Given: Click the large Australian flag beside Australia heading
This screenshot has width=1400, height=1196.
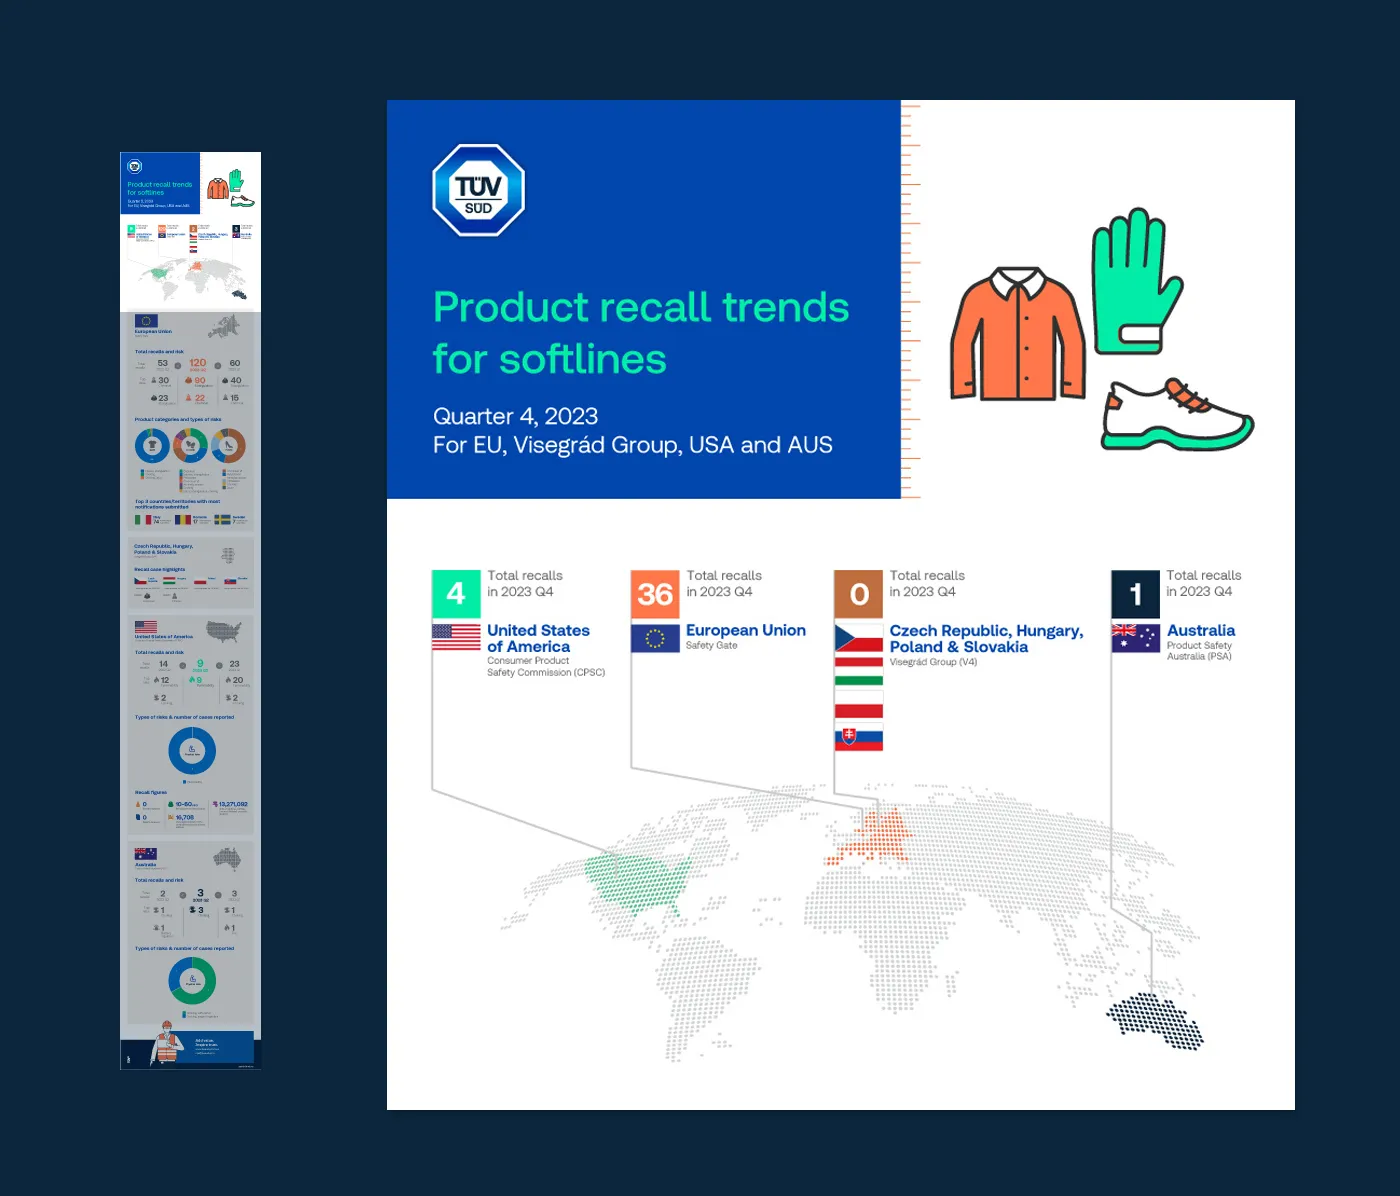Looking at the screenshot, I should [x=1135, y=637].
